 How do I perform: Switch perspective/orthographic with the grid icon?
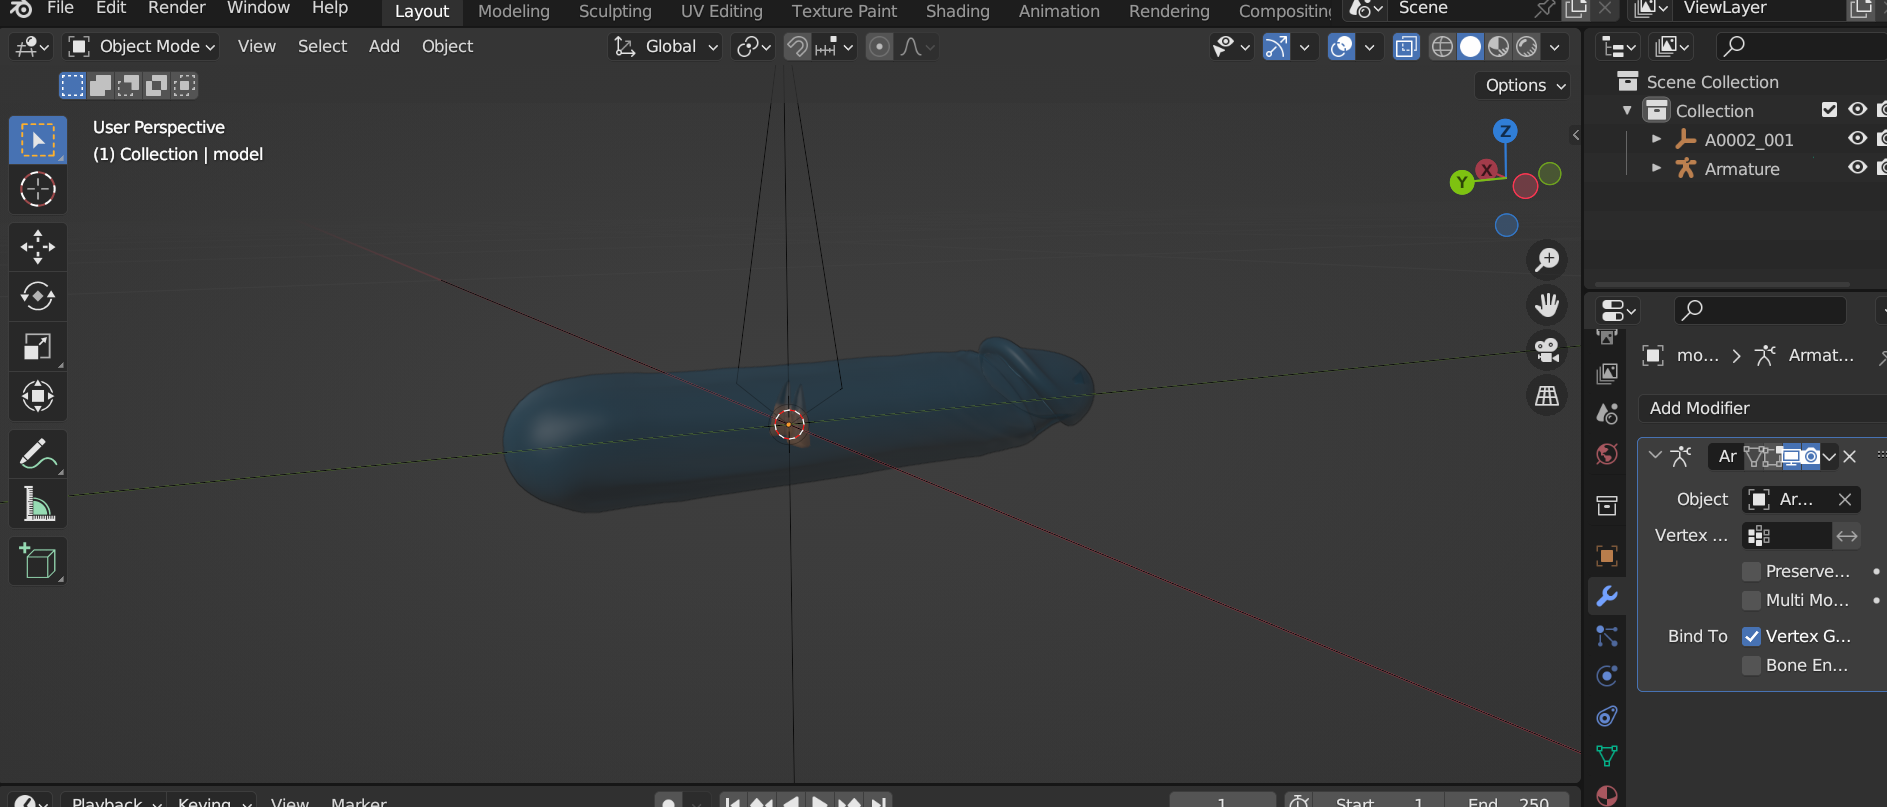(x=1547, y=396)
